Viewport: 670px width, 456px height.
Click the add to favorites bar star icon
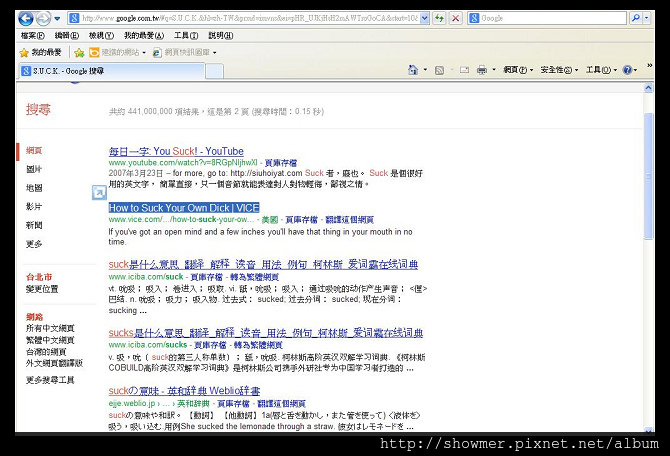79,53
